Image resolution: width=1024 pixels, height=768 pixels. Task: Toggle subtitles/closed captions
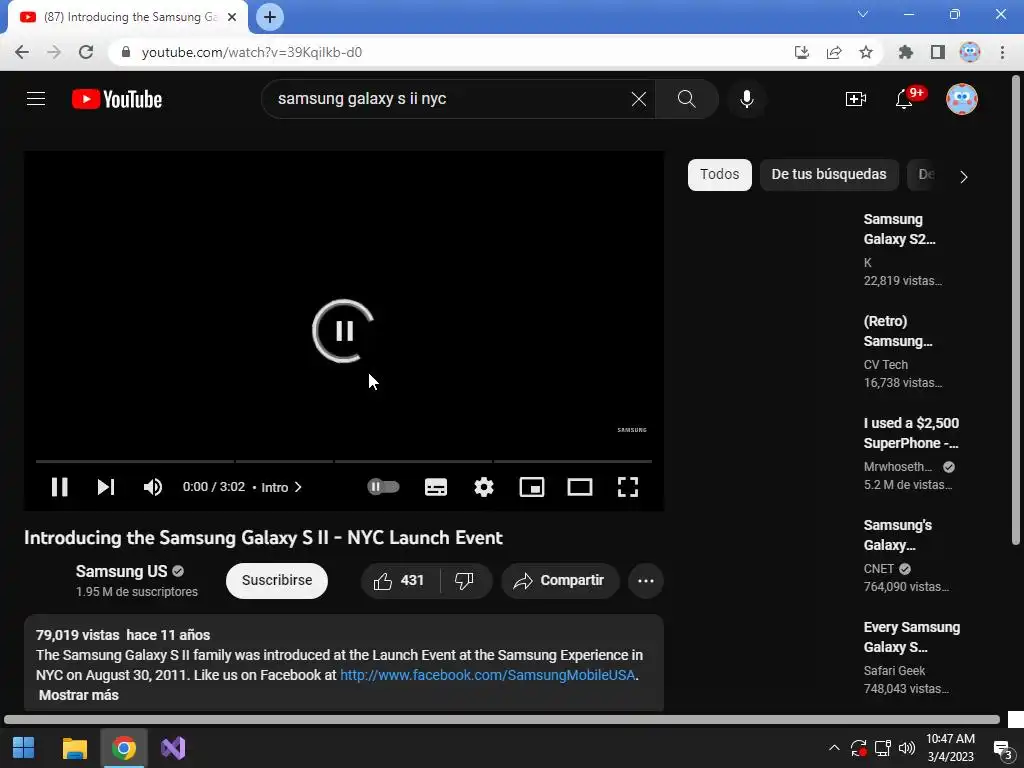pyautogui.click(x=436, y=487)
